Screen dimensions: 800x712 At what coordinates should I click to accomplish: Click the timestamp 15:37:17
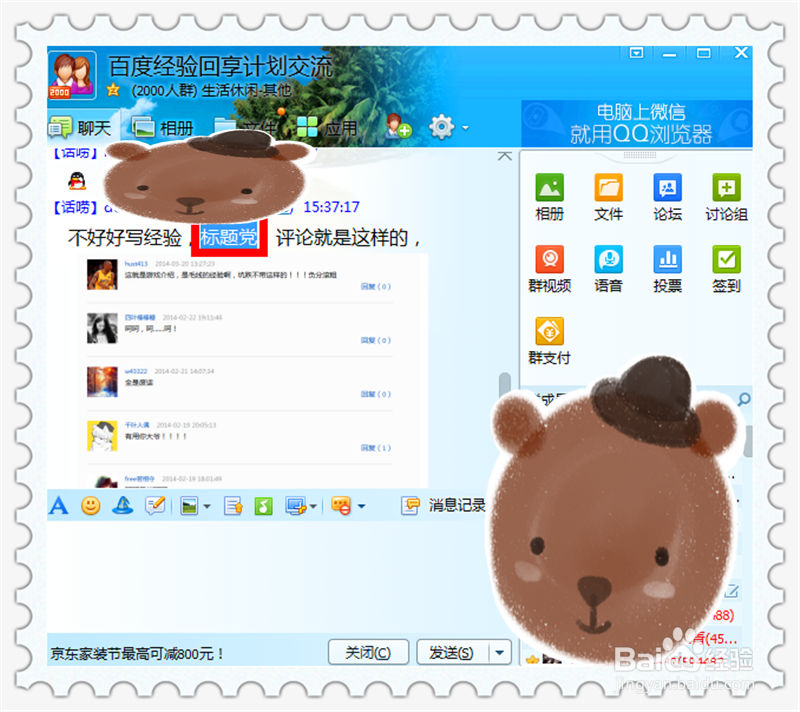[x=331, y=207]
